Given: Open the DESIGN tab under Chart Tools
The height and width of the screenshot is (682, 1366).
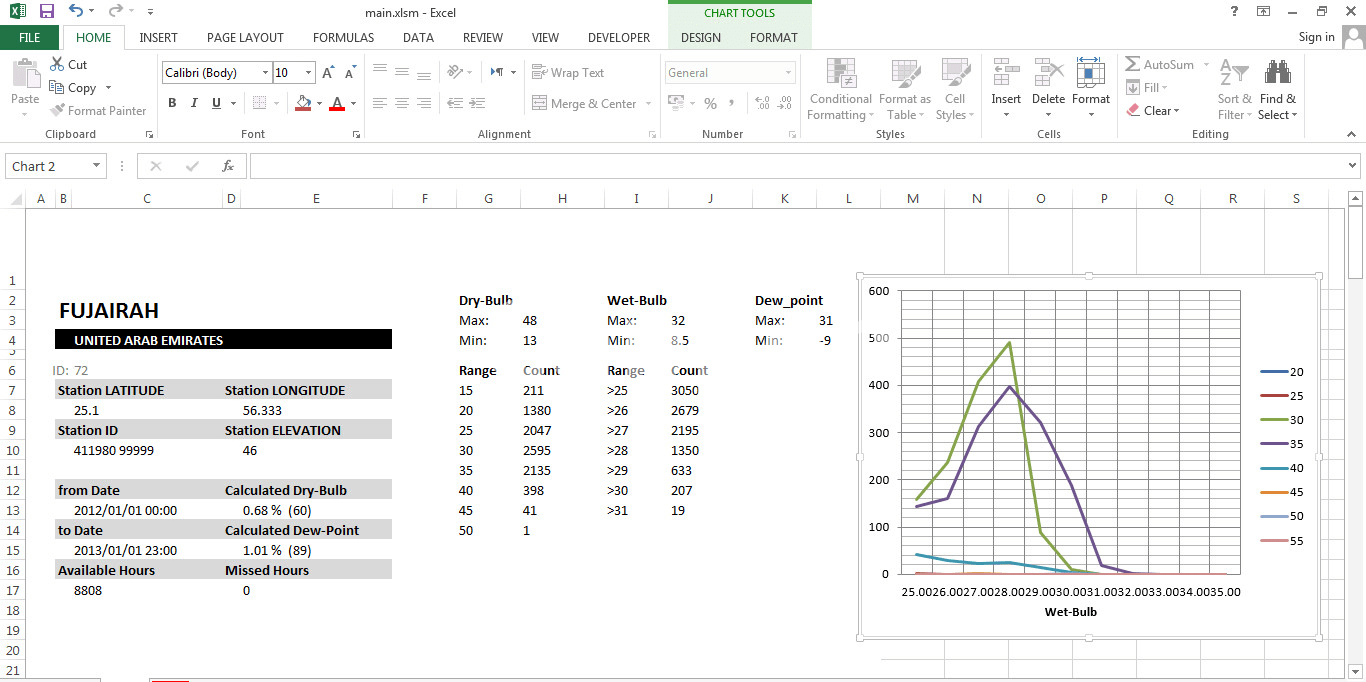Looking at the screenshot, I should pyautogui.click(x=700, y=38).
